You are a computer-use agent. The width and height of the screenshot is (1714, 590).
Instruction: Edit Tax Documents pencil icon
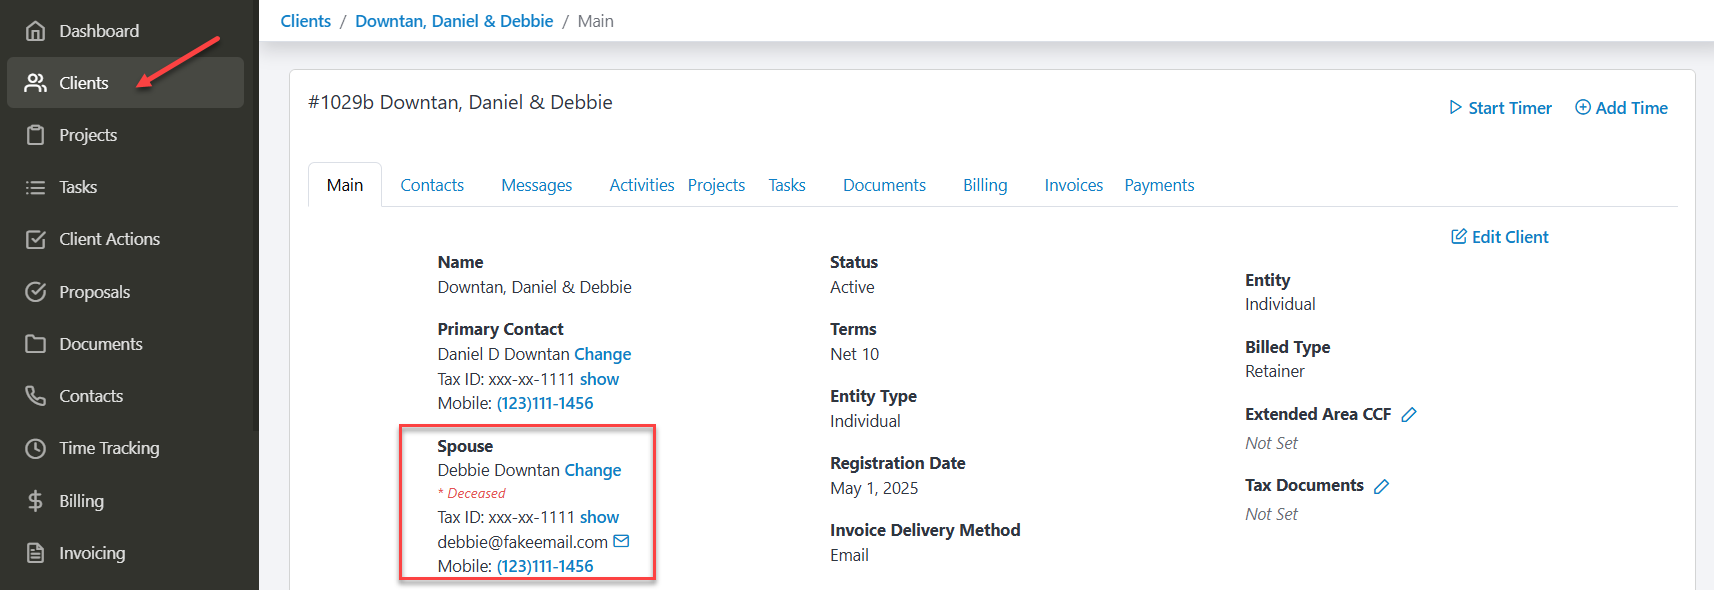(x=1382, y=486)
